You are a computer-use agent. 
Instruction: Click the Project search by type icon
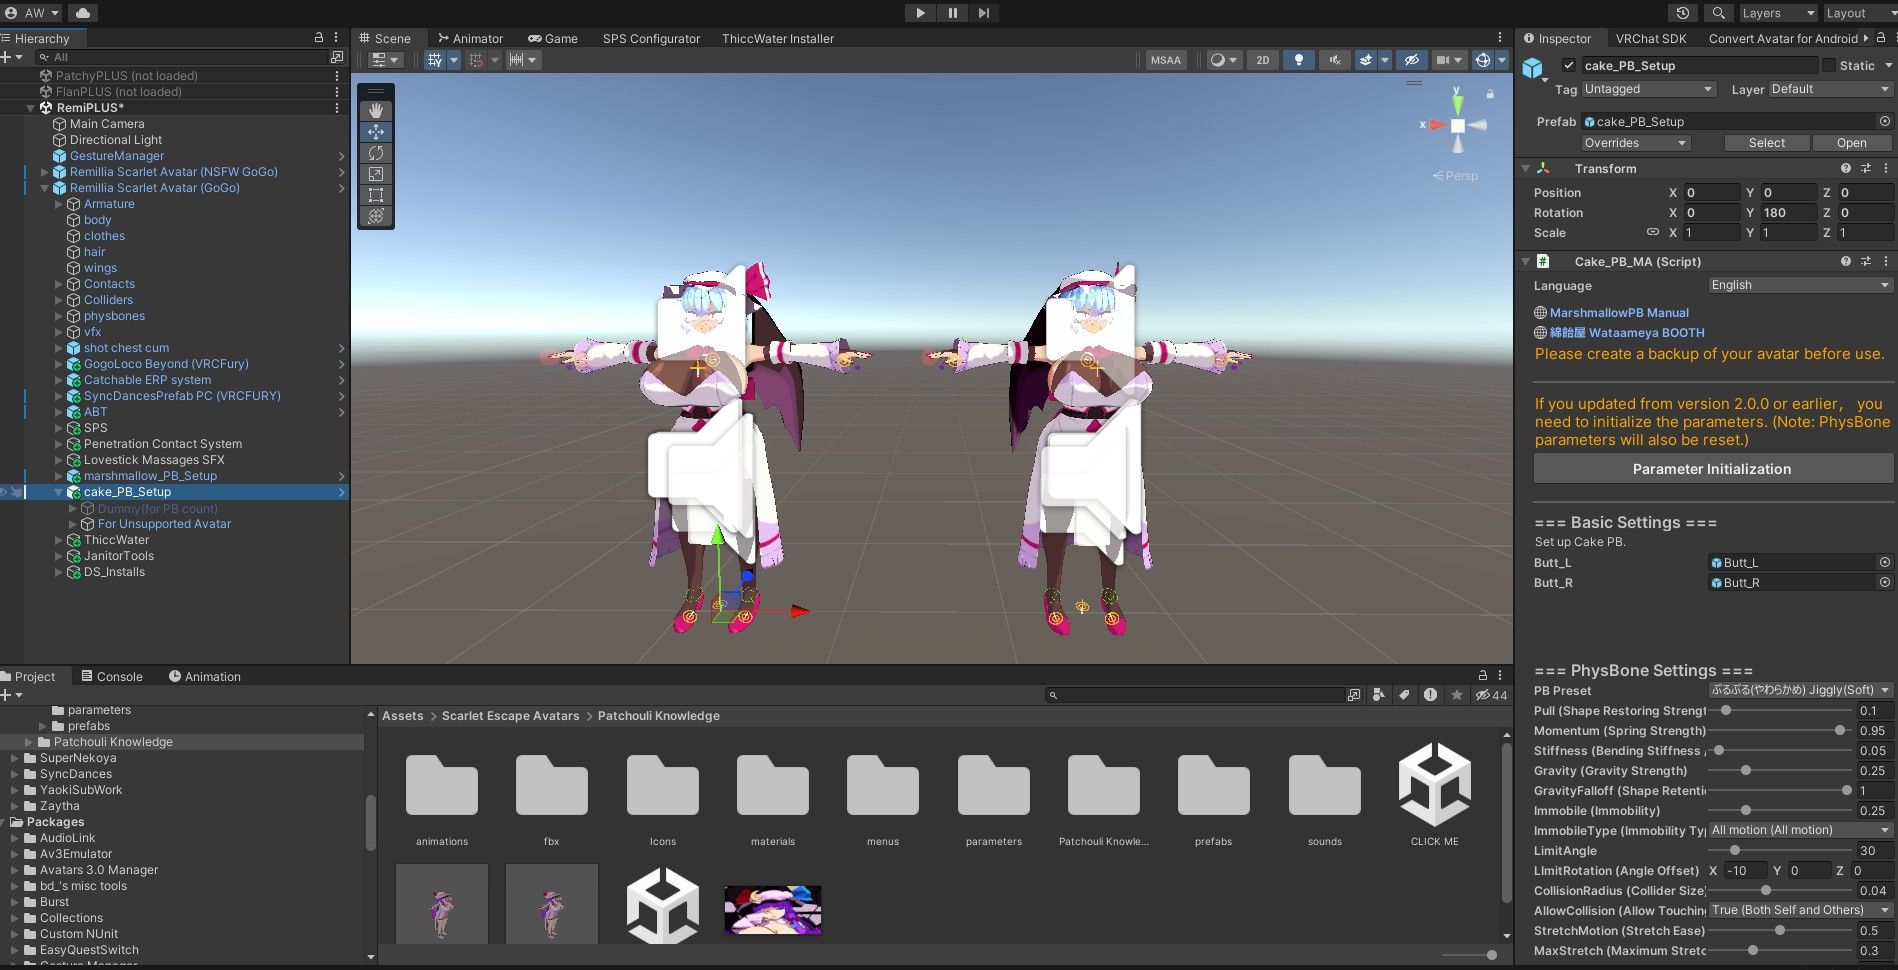[1379, 695]
